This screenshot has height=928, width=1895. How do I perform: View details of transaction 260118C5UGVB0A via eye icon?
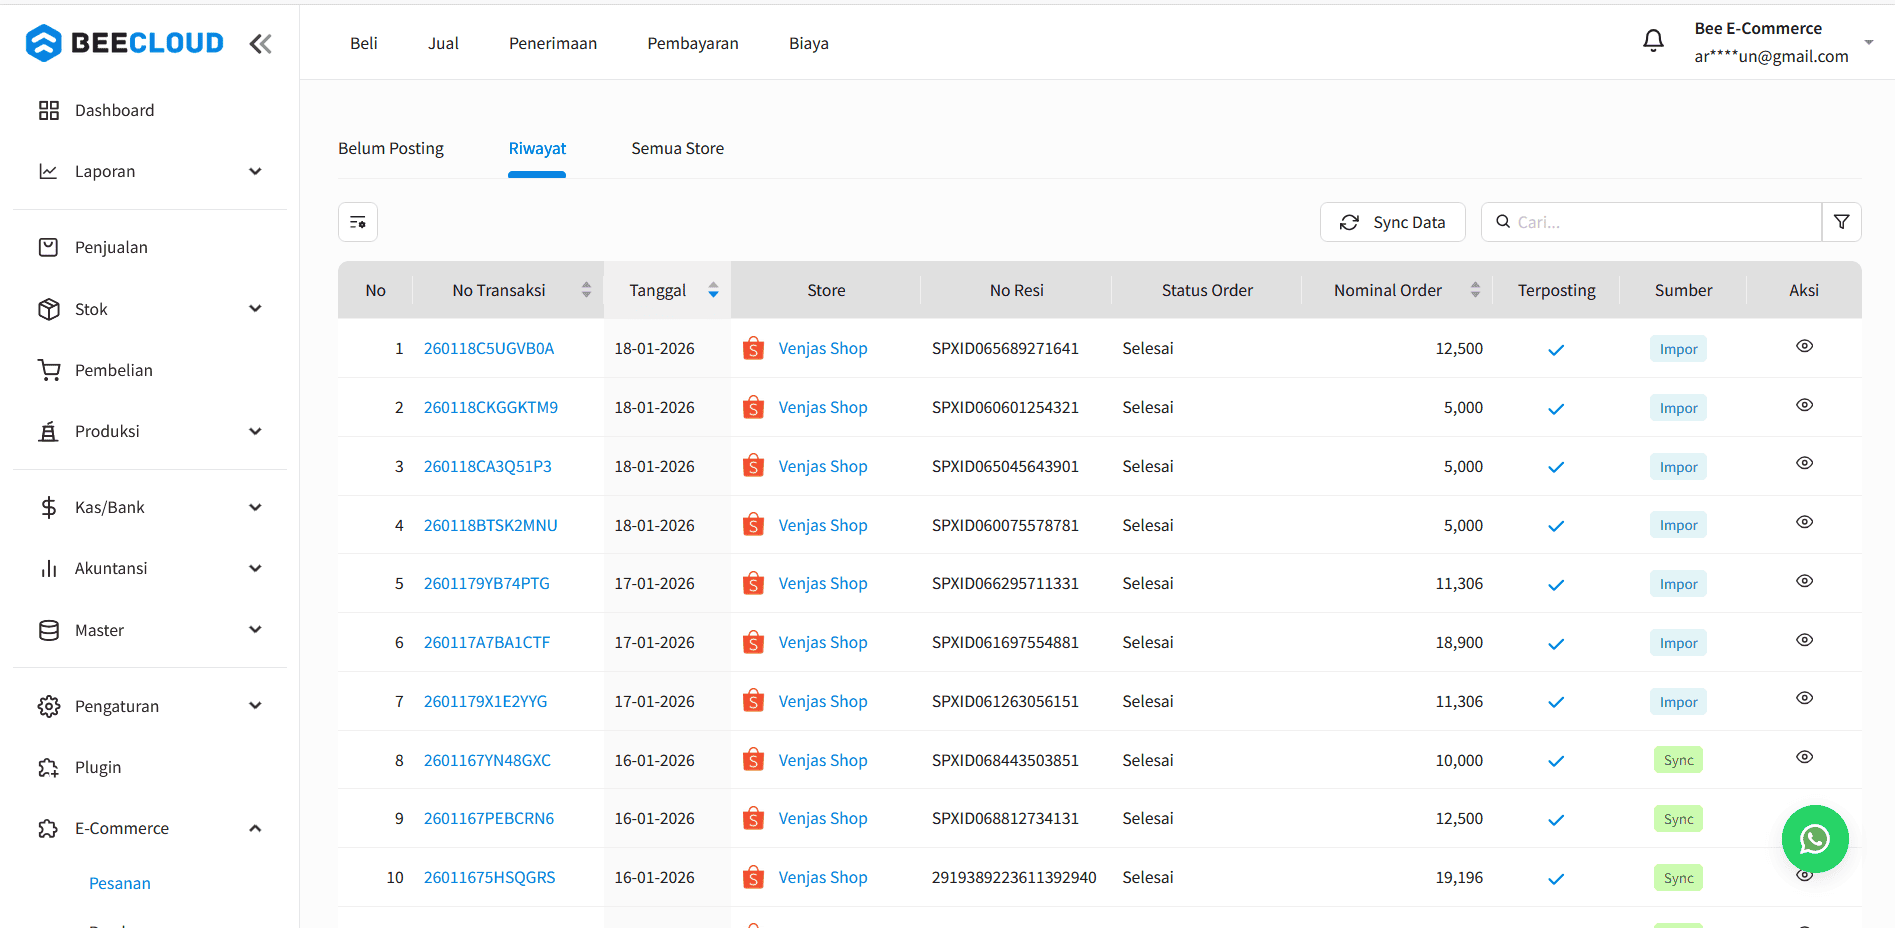[x=1804, y=346]
